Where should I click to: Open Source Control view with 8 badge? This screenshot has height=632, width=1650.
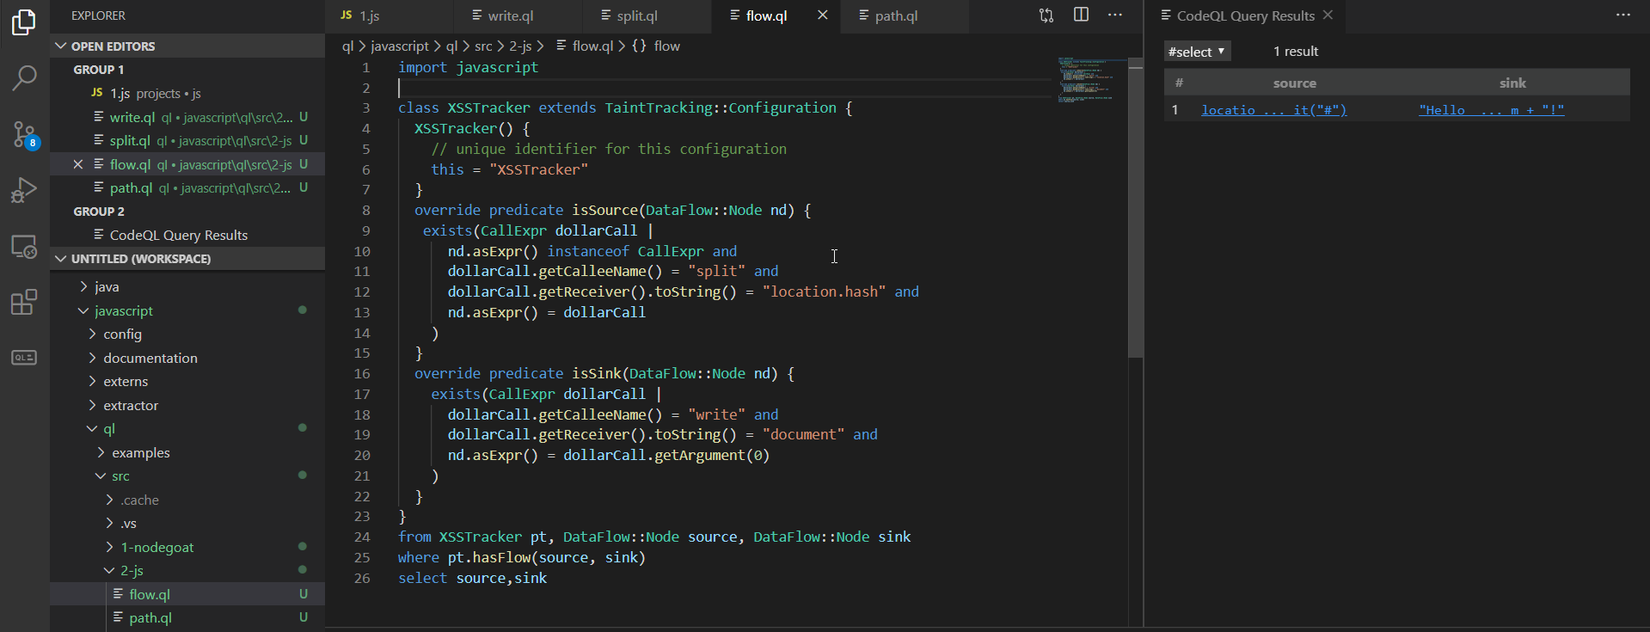click(x=24, y=135)
